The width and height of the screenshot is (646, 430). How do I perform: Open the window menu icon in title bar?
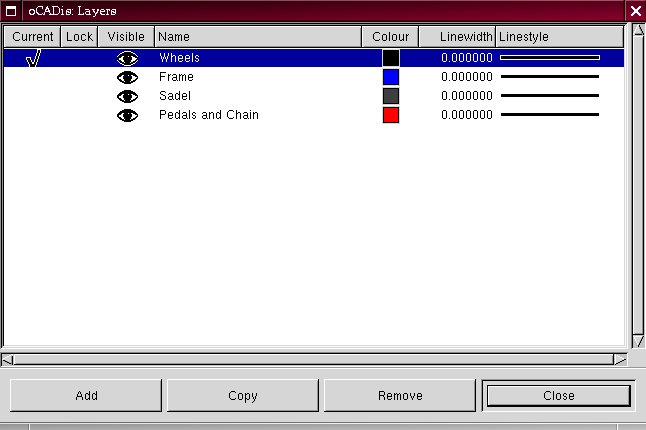11,11
